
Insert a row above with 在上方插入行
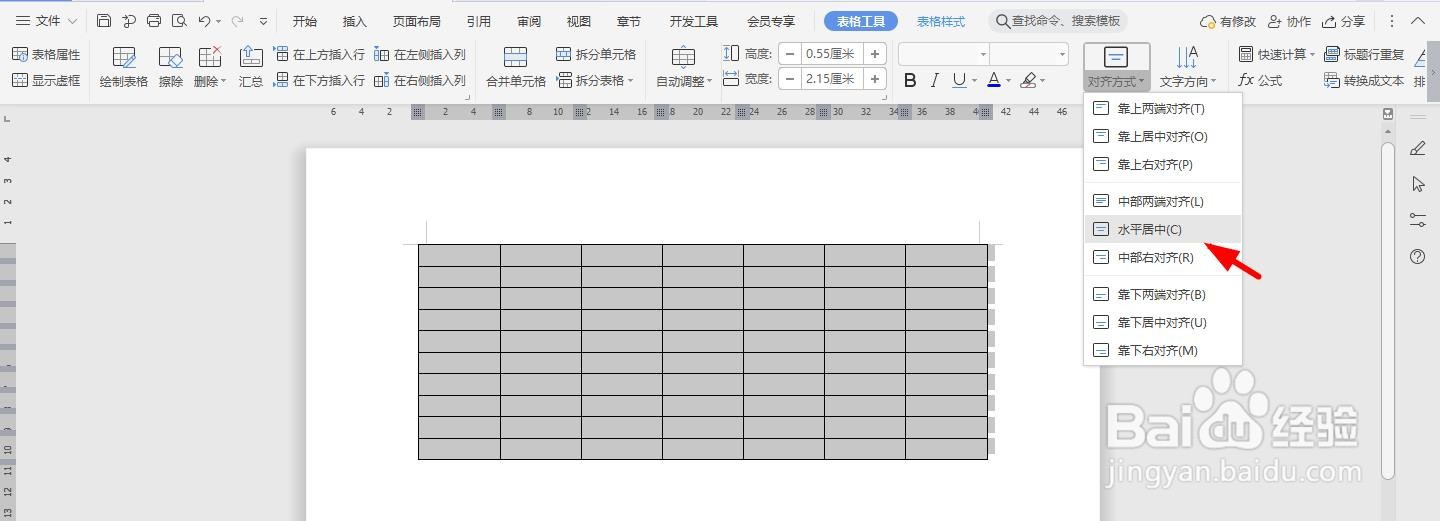coord(319,54)
